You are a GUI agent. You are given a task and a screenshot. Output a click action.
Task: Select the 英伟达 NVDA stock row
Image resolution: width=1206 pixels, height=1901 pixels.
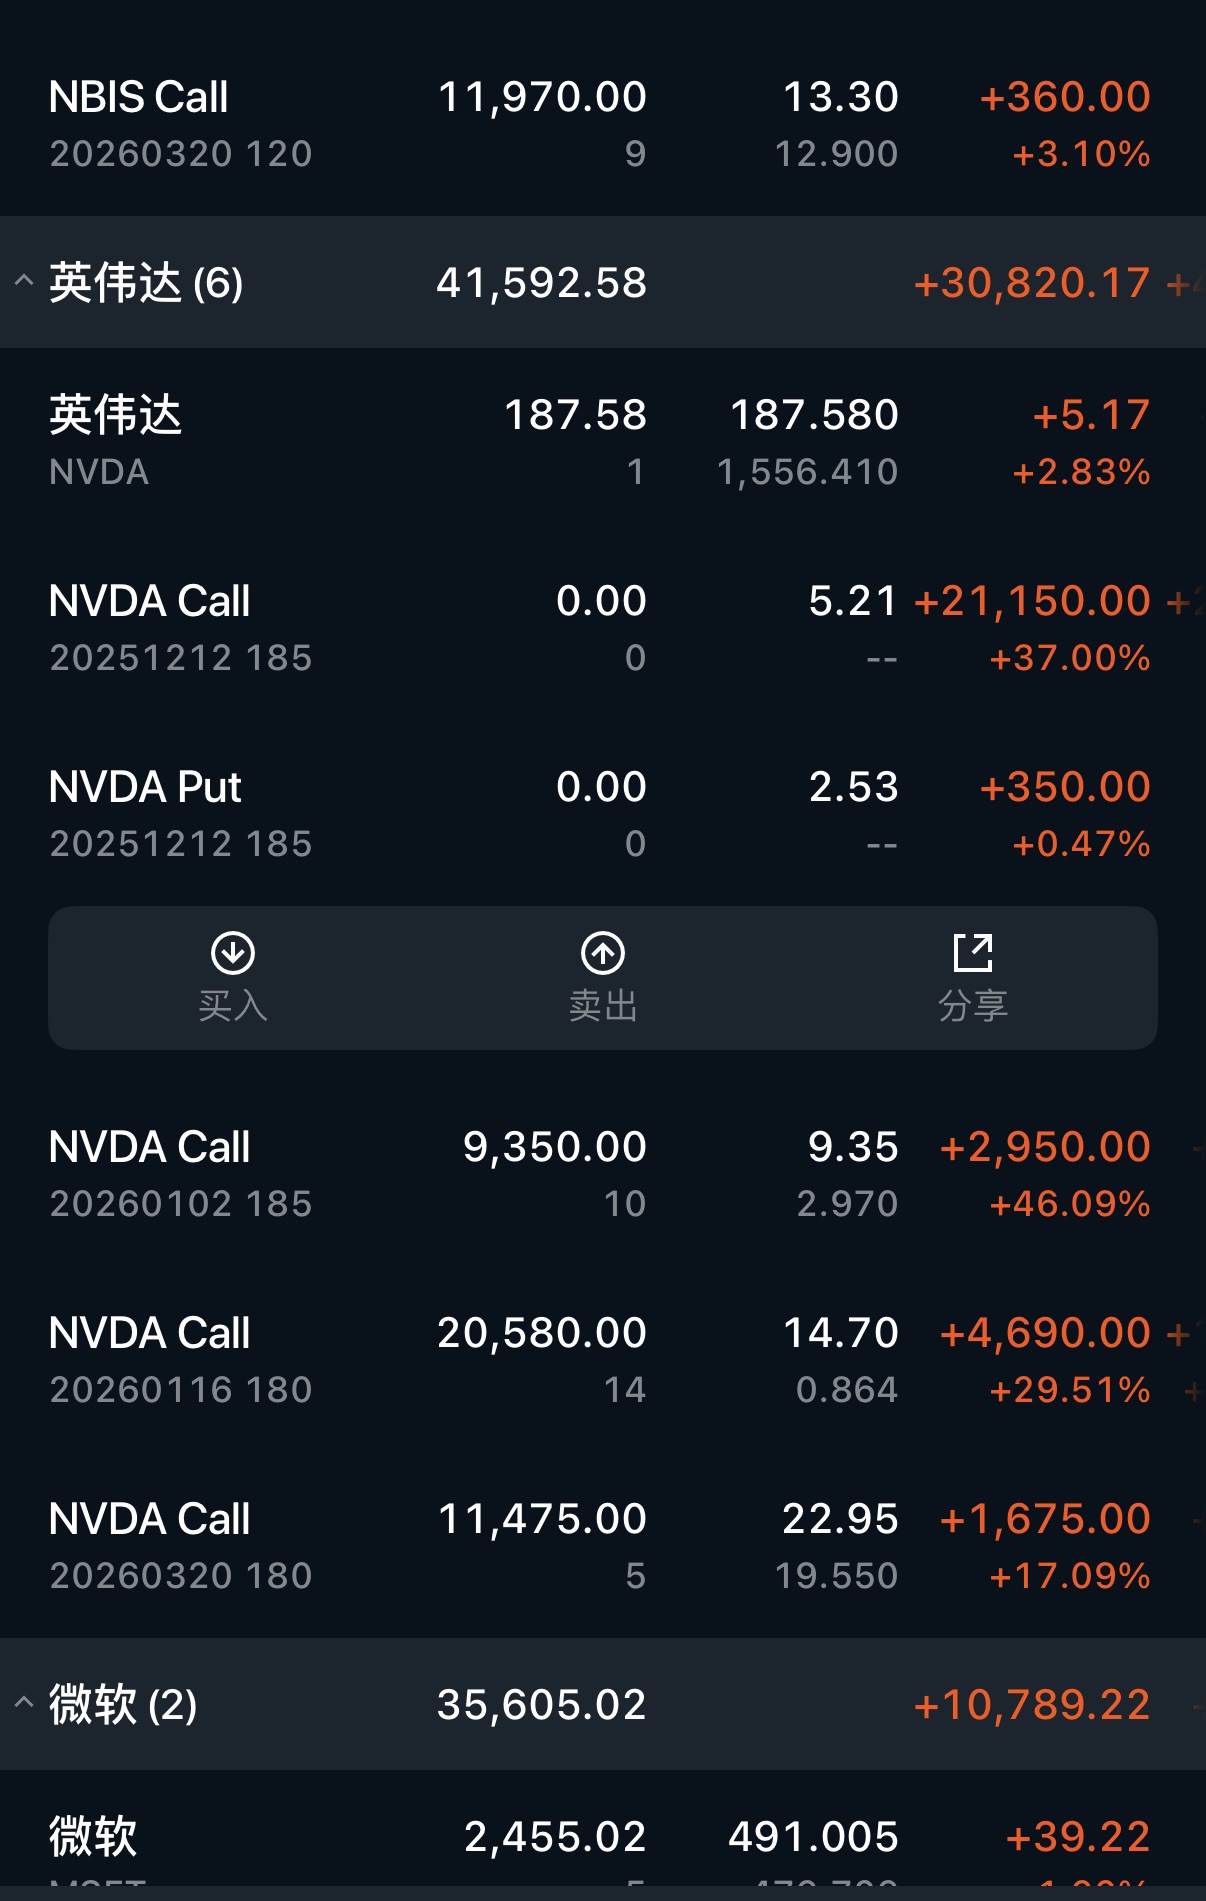(x=603, y=442)
